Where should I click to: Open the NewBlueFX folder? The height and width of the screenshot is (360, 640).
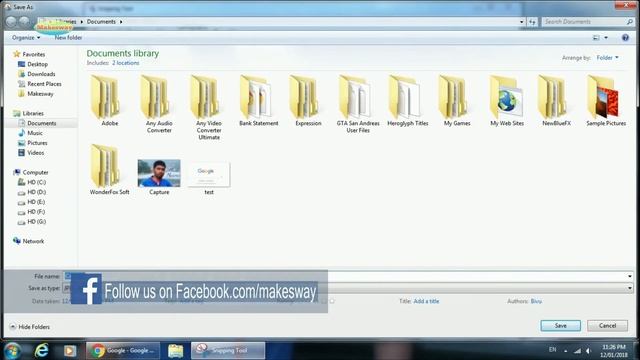[556, 100]
